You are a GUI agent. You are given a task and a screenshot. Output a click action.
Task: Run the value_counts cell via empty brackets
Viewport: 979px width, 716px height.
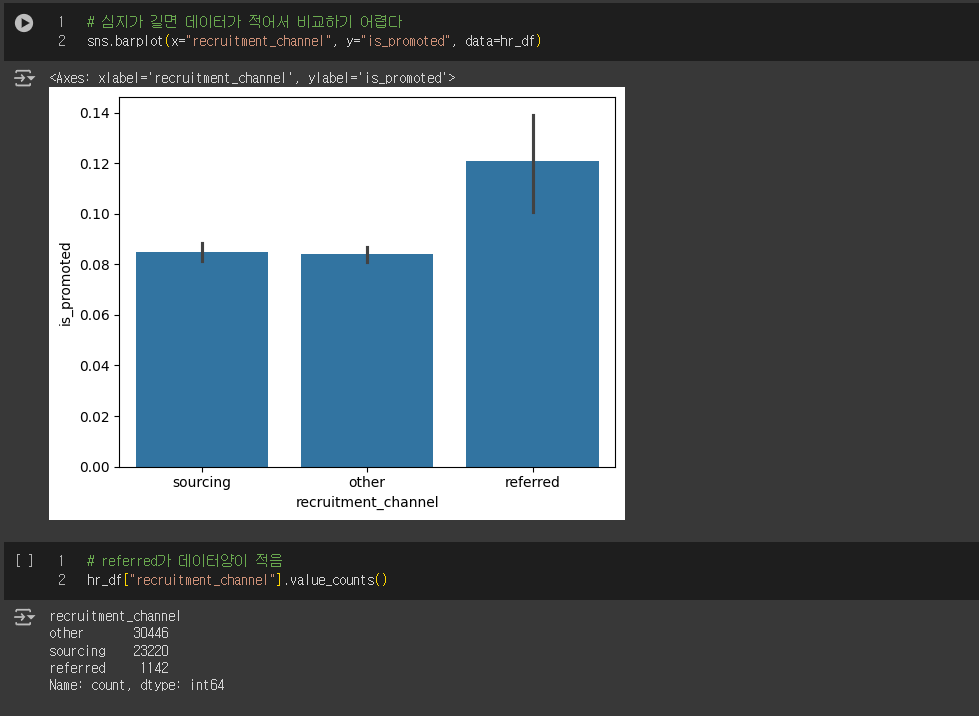[24, 561]
